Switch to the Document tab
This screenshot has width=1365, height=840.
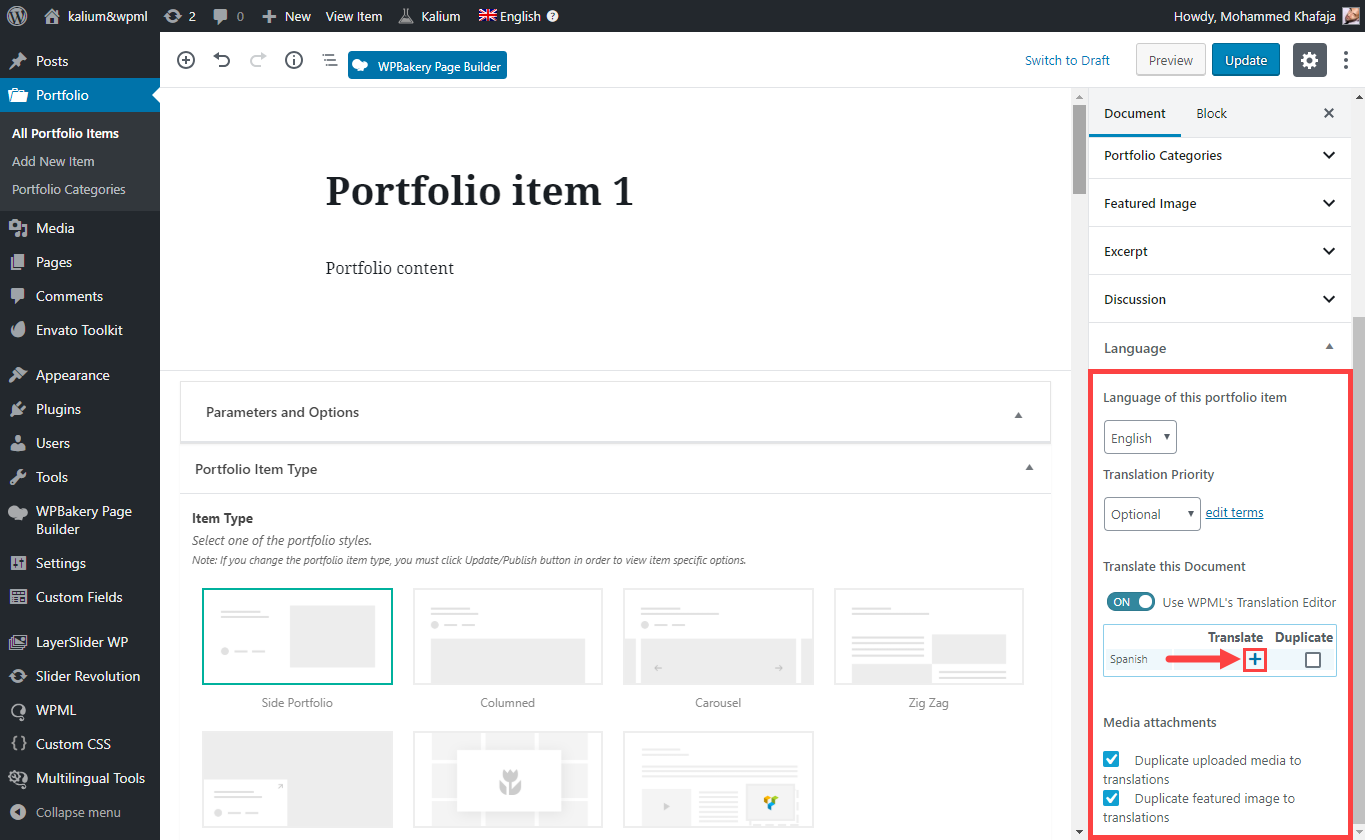pyautogui.click(x=1135, y=113)
